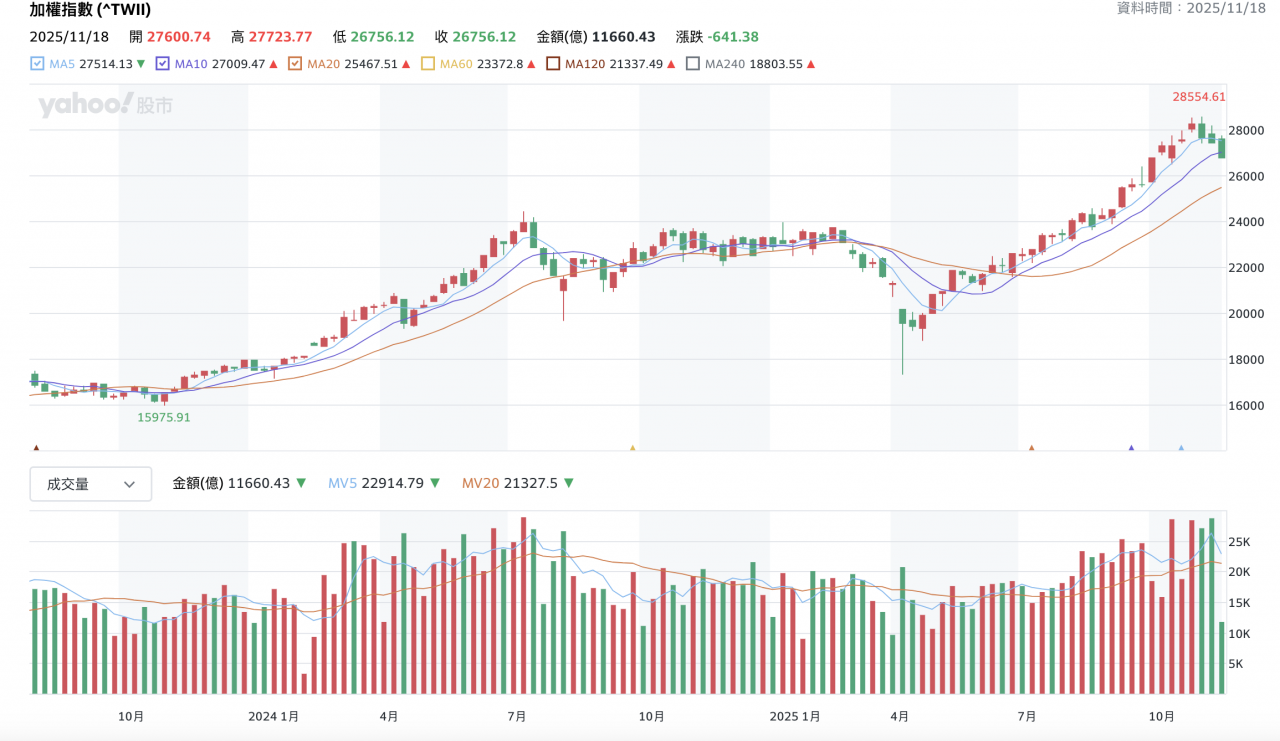Disable the MA10 line checkbox
This screenshot has height=741, width=1280.
click(x=163, y=64)
